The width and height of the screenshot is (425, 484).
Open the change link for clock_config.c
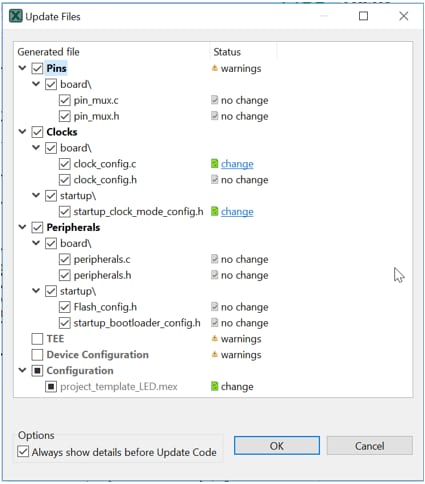237,164
